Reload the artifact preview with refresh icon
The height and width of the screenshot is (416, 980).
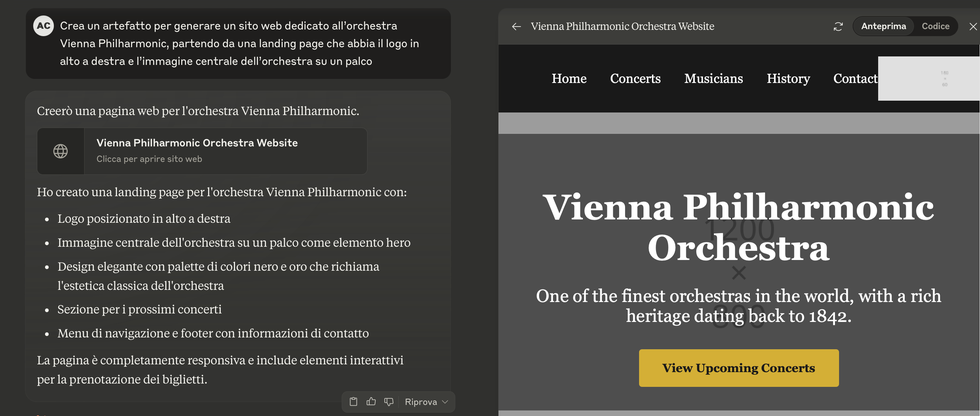(x=838, y=26)
